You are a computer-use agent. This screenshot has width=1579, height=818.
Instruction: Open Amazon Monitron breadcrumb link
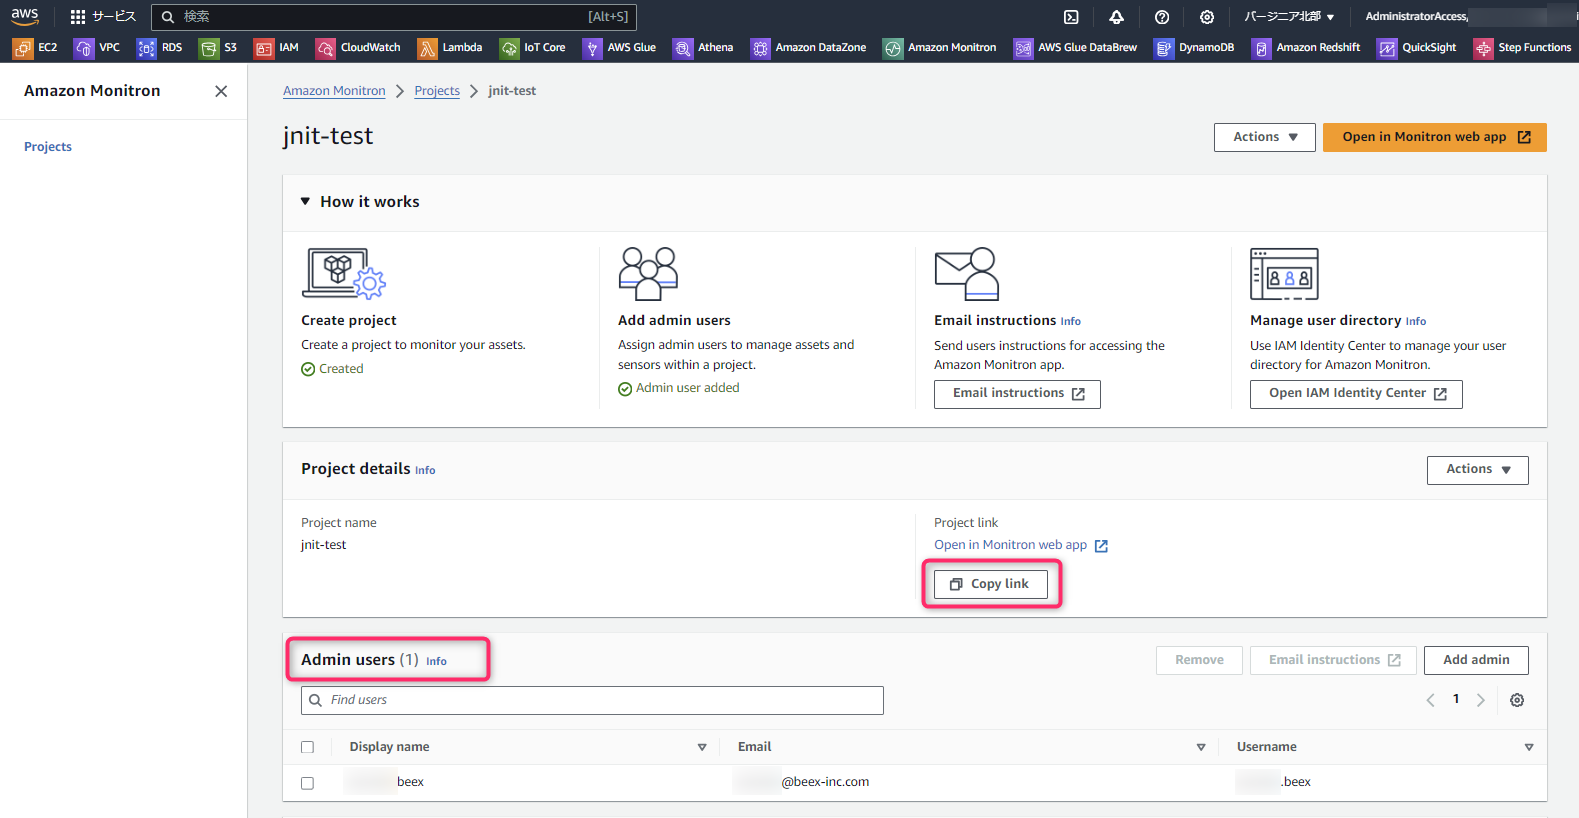click(334, 91)
